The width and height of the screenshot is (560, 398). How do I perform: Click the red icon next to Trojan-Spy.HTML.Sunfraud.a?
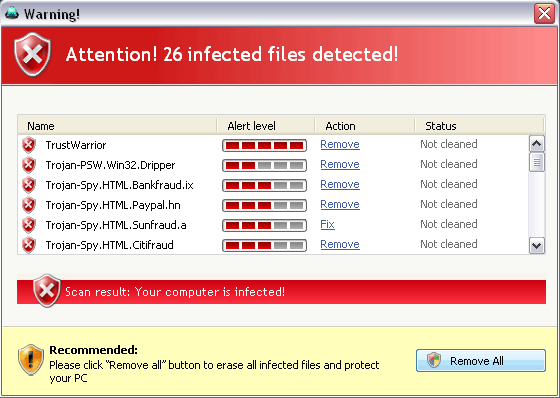click(29, 225)
